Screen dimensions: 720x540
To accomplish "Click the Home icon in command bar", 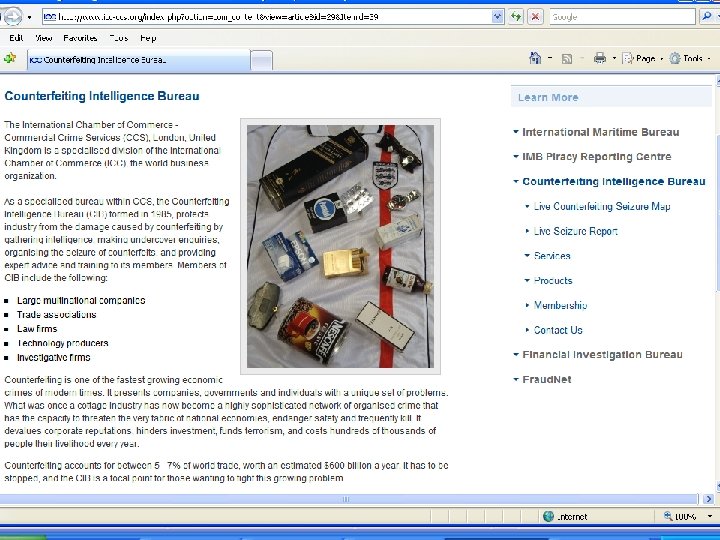I will [x=535, y=58].
